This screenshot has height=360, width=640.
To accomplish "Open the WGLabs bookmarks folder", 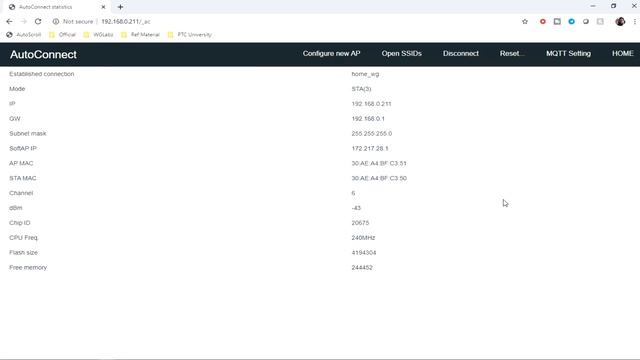I will pos(98,35).
